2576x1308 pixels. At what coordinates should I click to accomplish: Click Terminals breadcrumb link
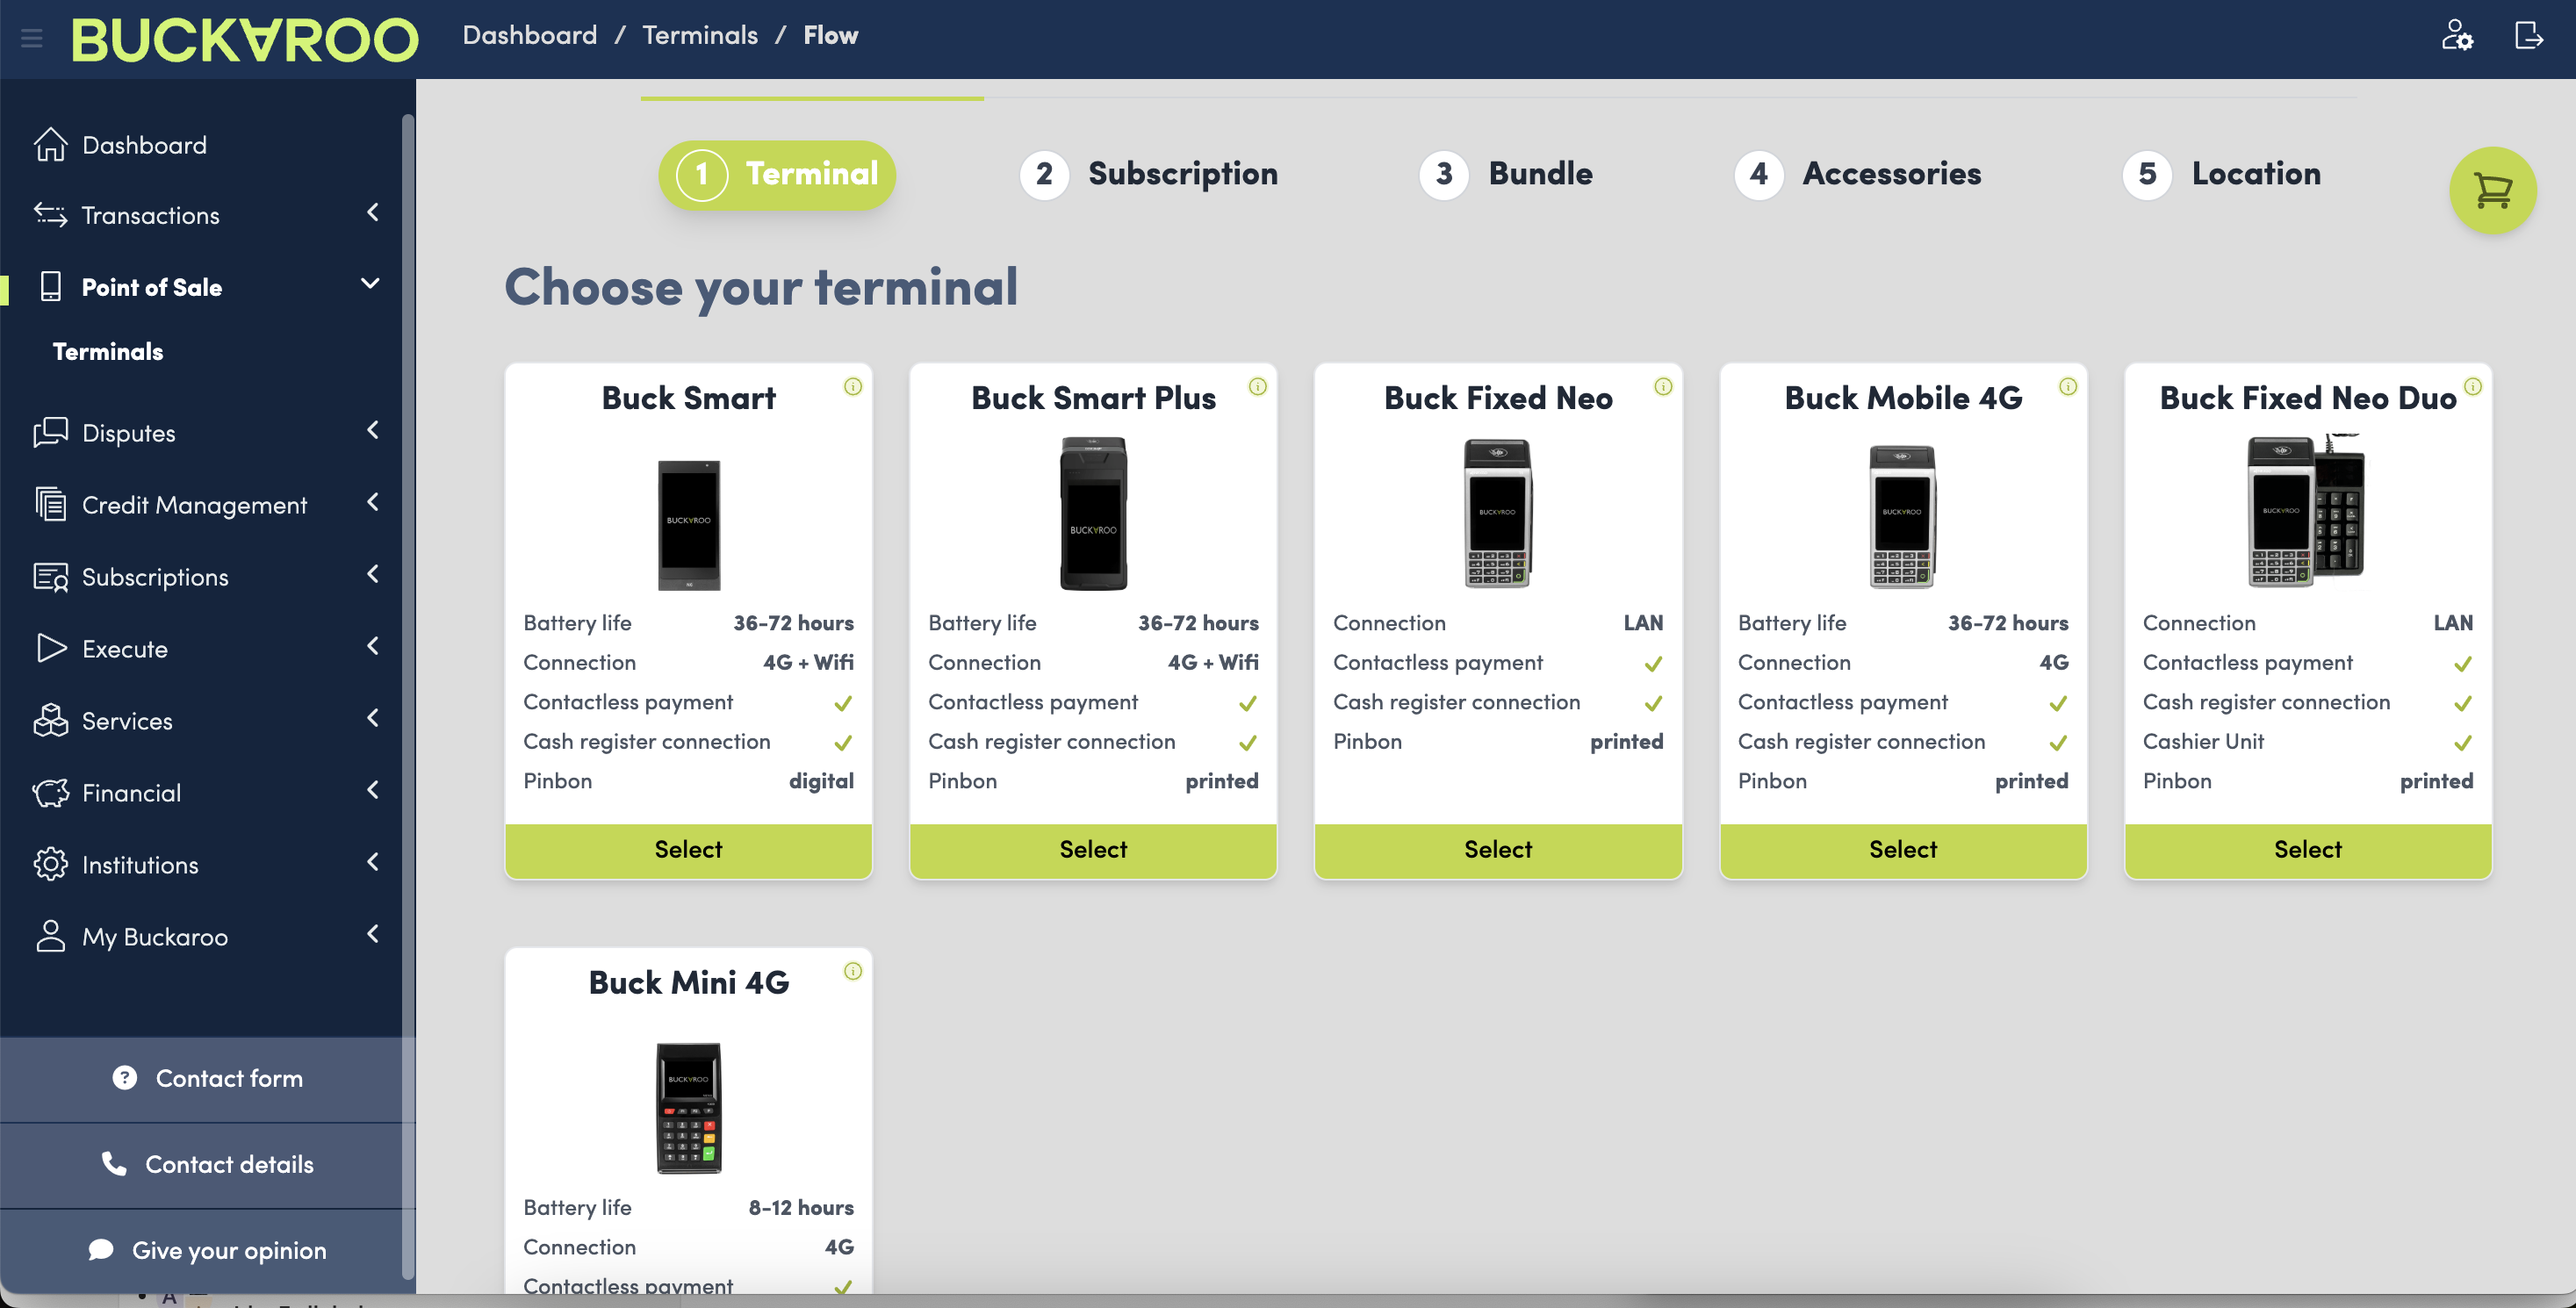point(700,36)
